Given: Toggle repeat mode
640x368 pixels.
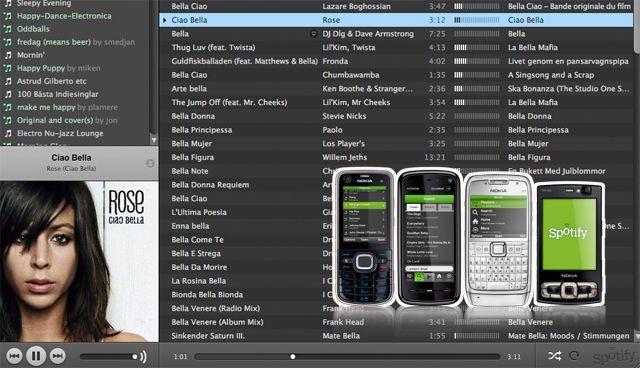Looking at the screenshot, I should coord(574,356).
